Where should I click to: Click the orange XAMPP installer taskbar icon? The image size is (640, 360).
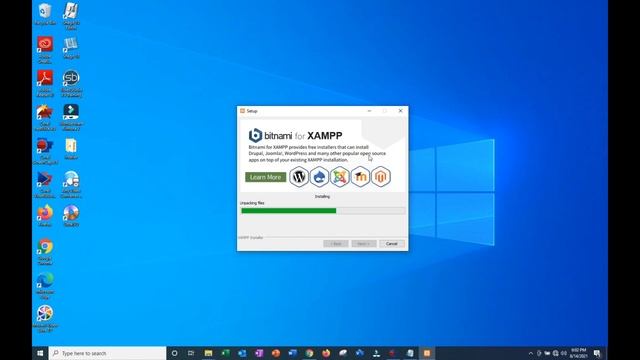tap(427, 353)
